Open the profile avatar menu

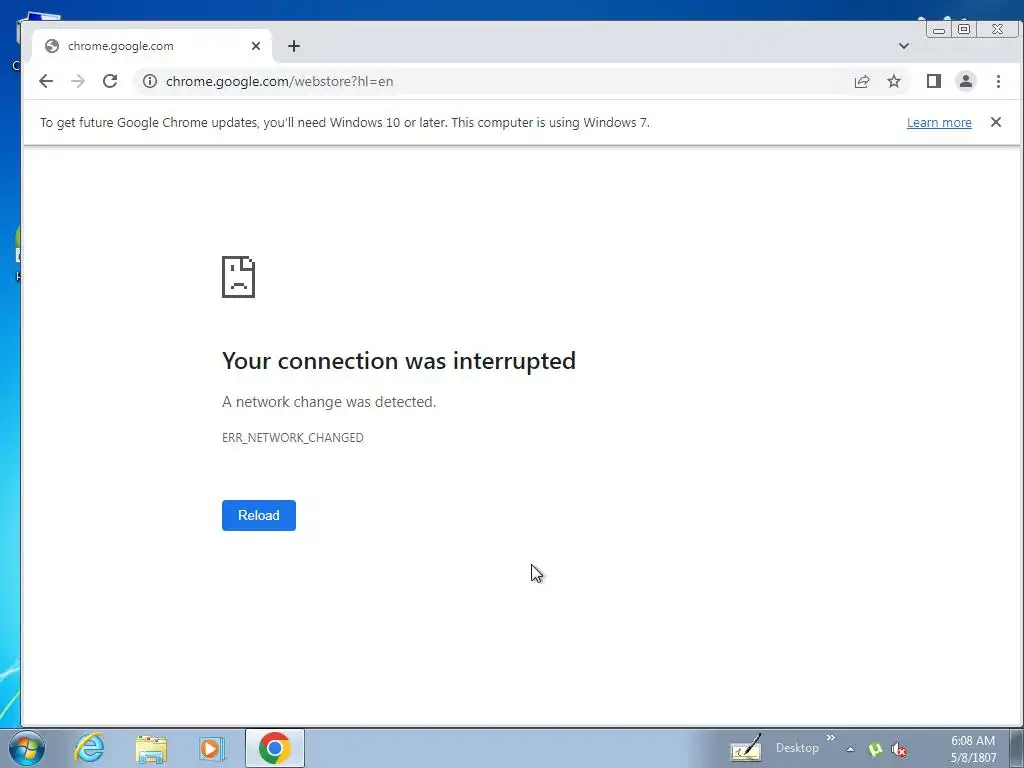coord(966,81)
